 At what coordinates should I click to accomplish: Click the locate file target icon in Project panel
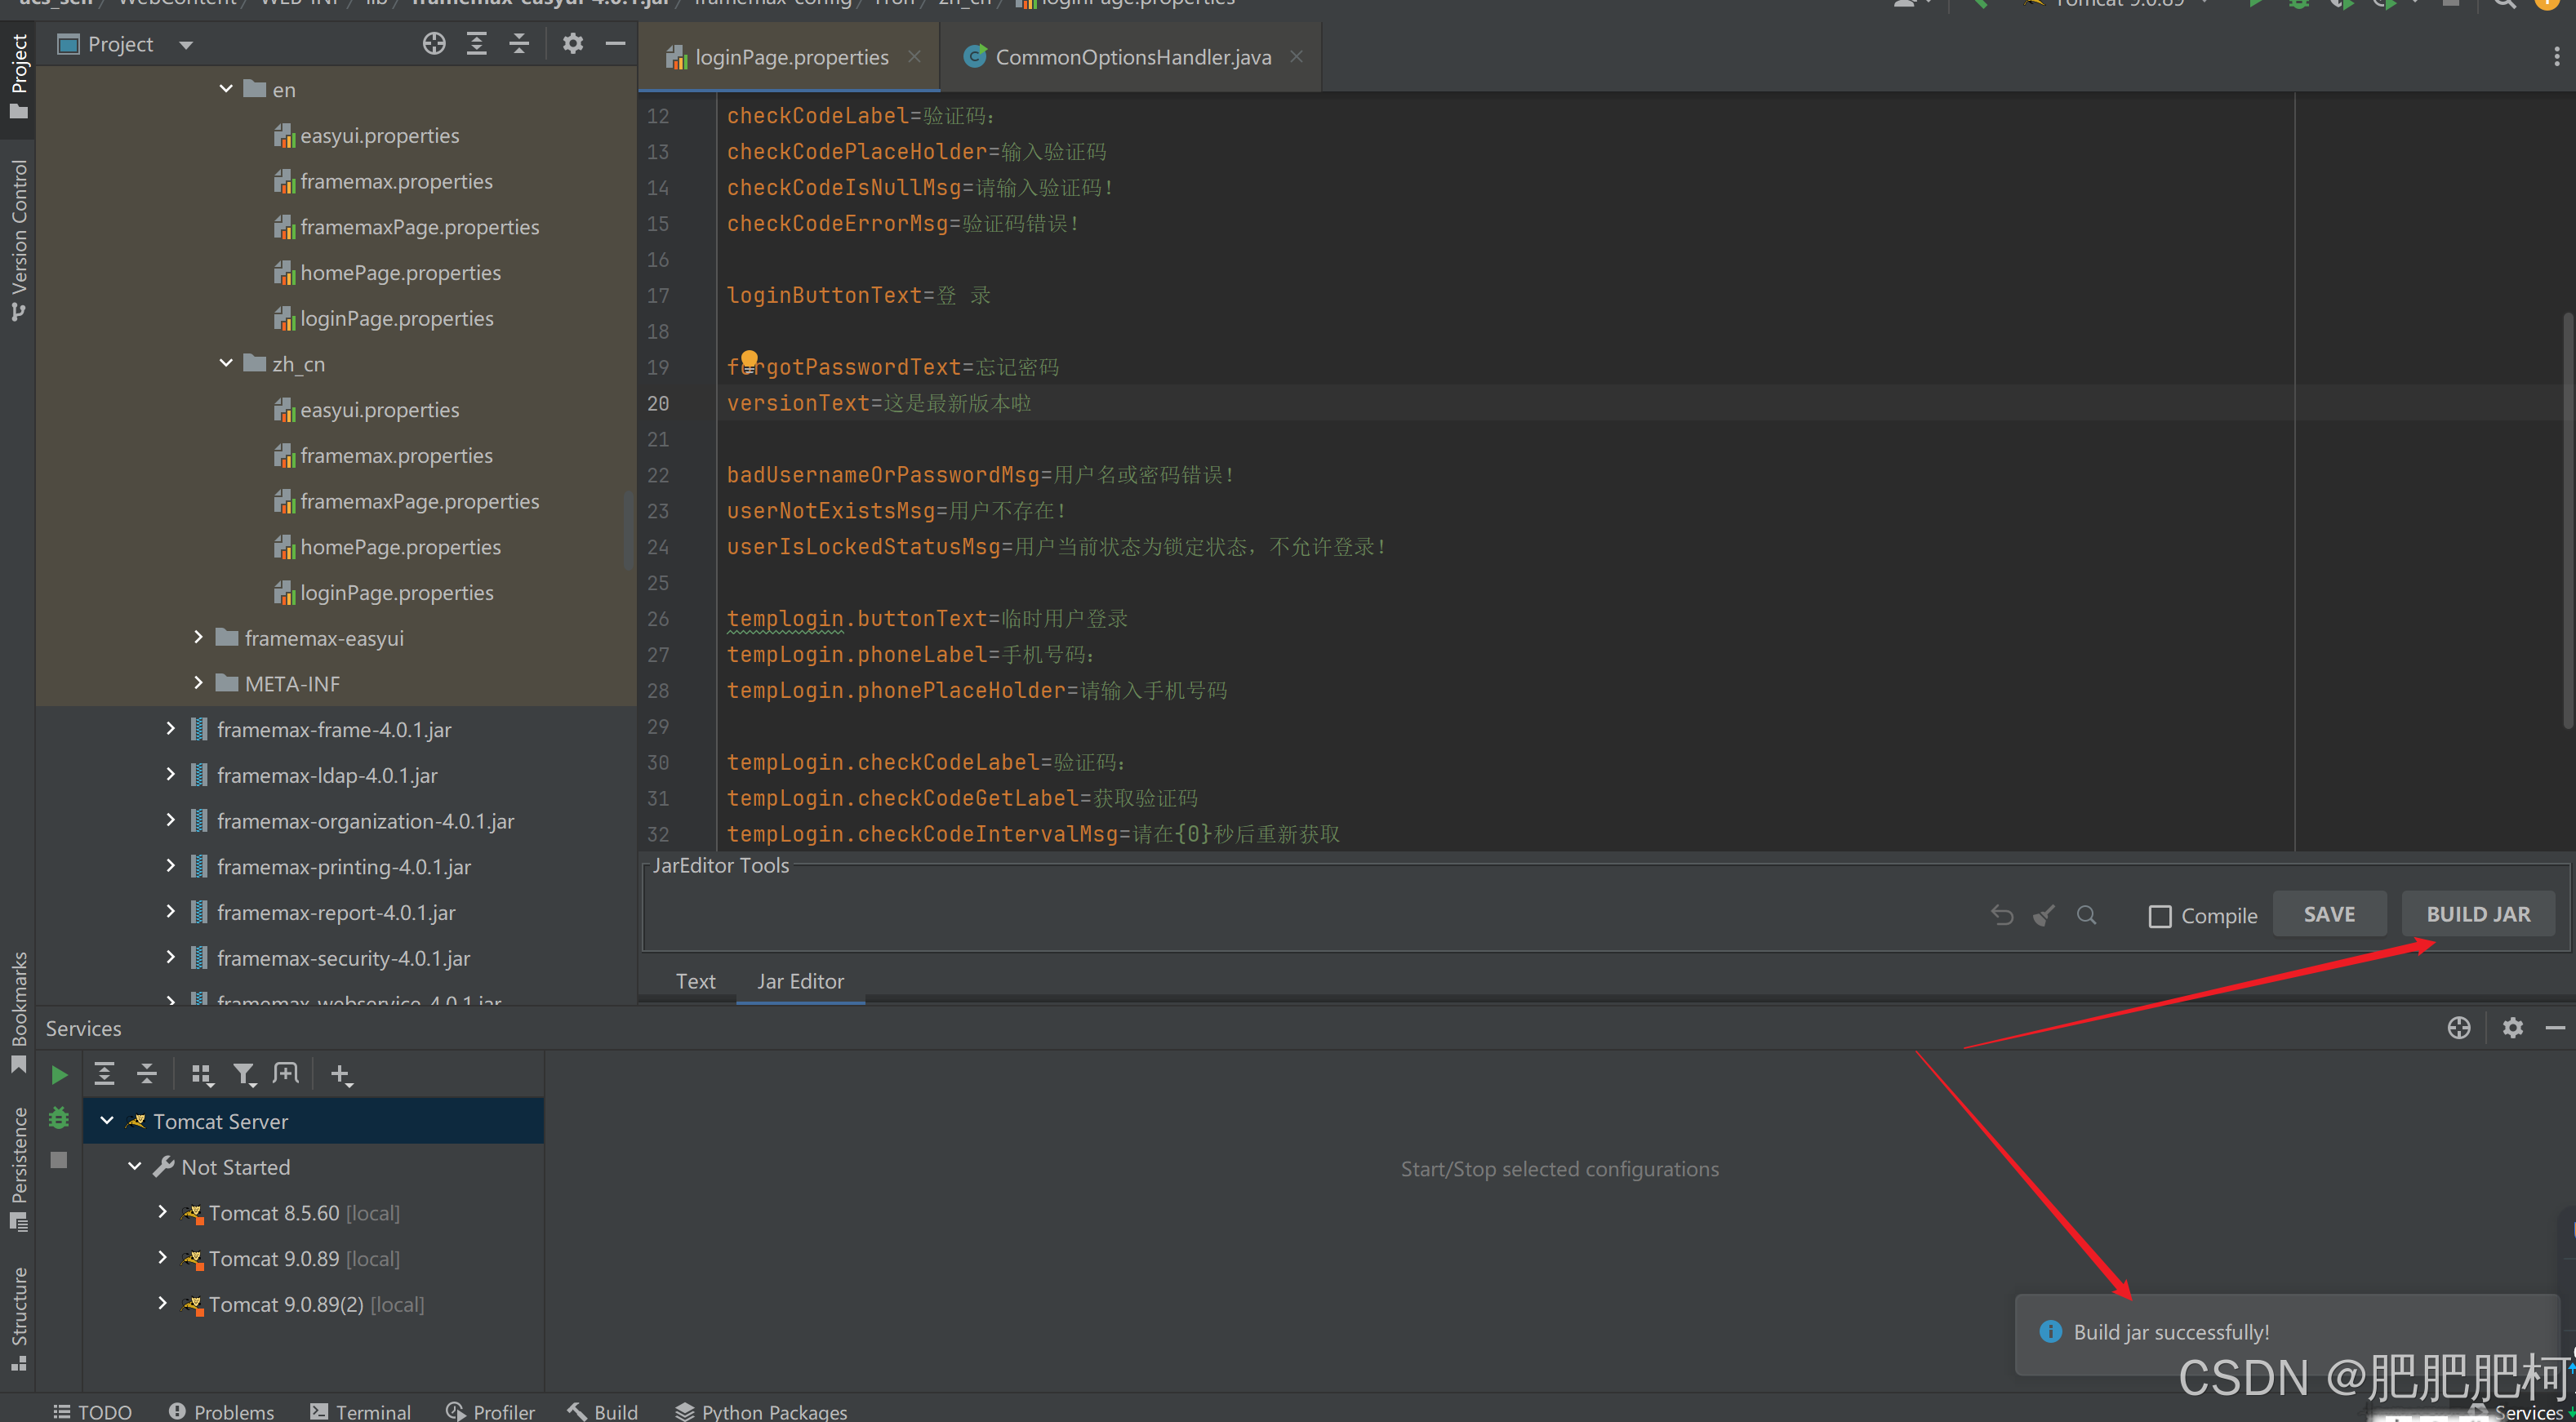[433, 44]
